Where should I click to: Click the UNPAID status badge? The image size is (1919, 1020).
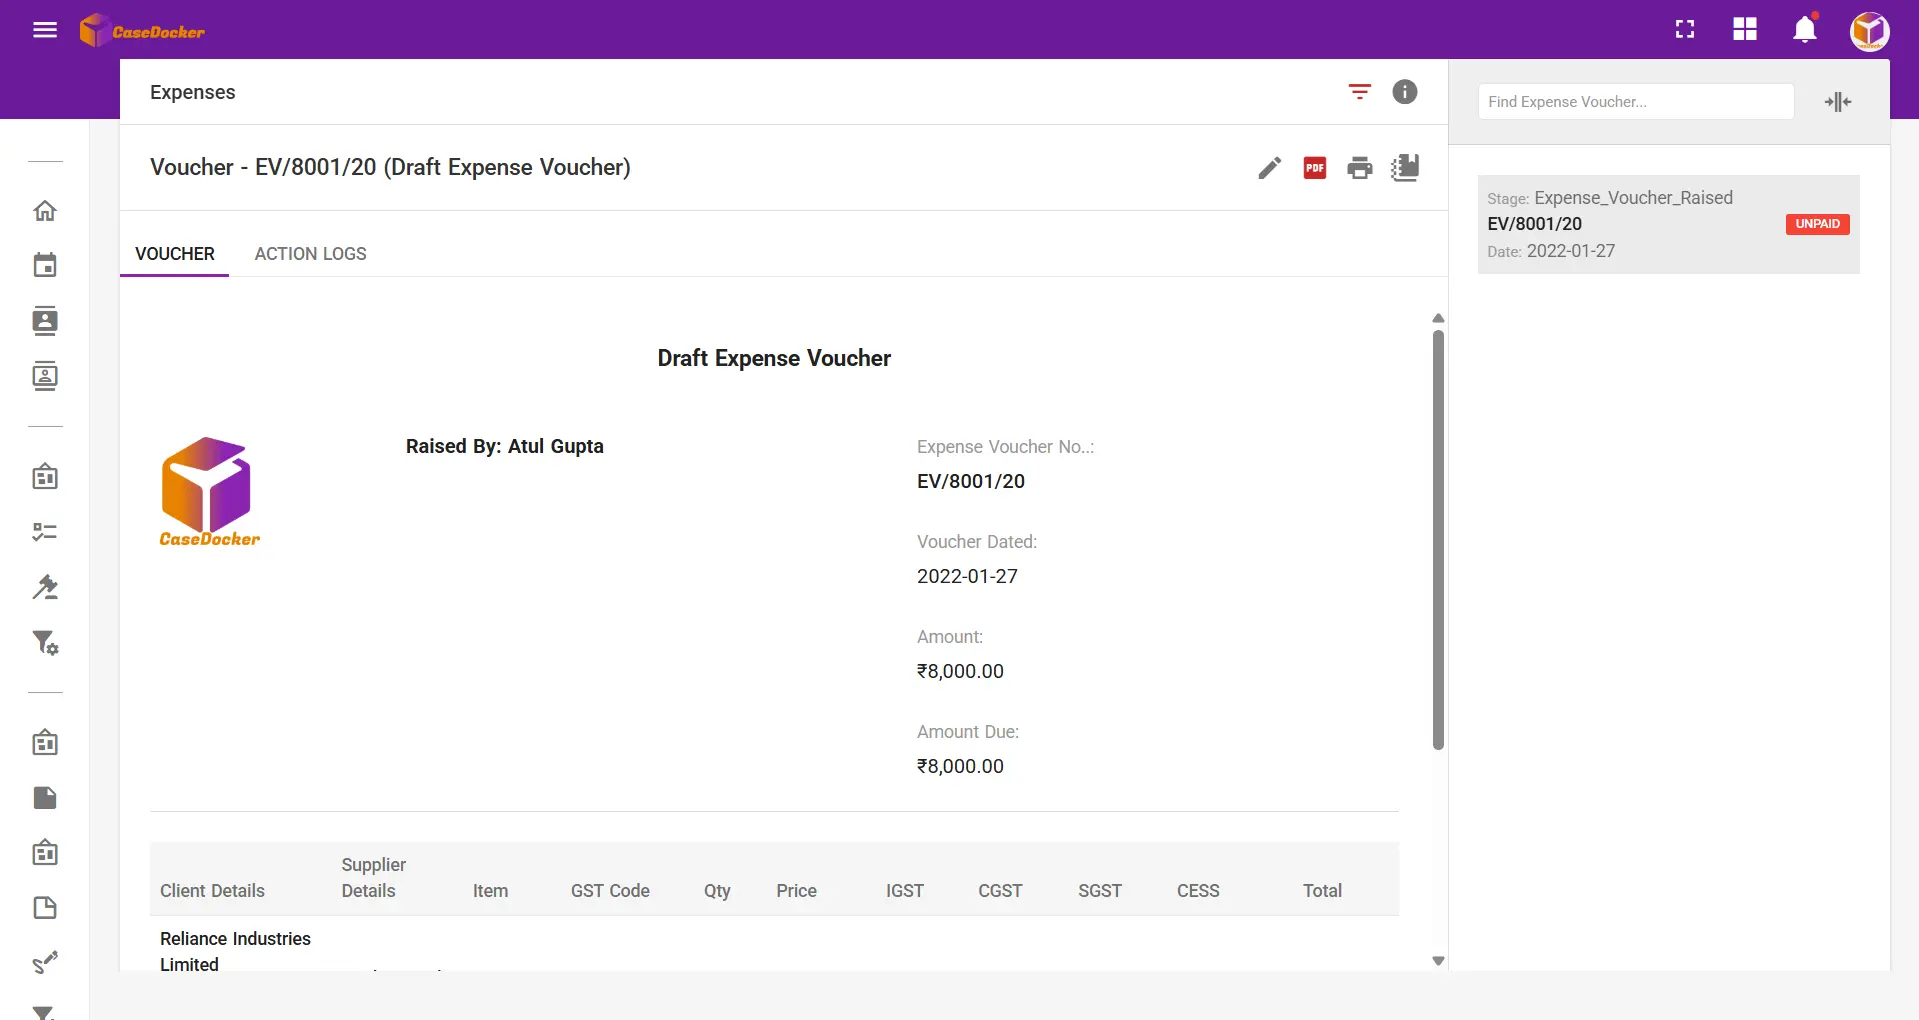[1817, 224]
